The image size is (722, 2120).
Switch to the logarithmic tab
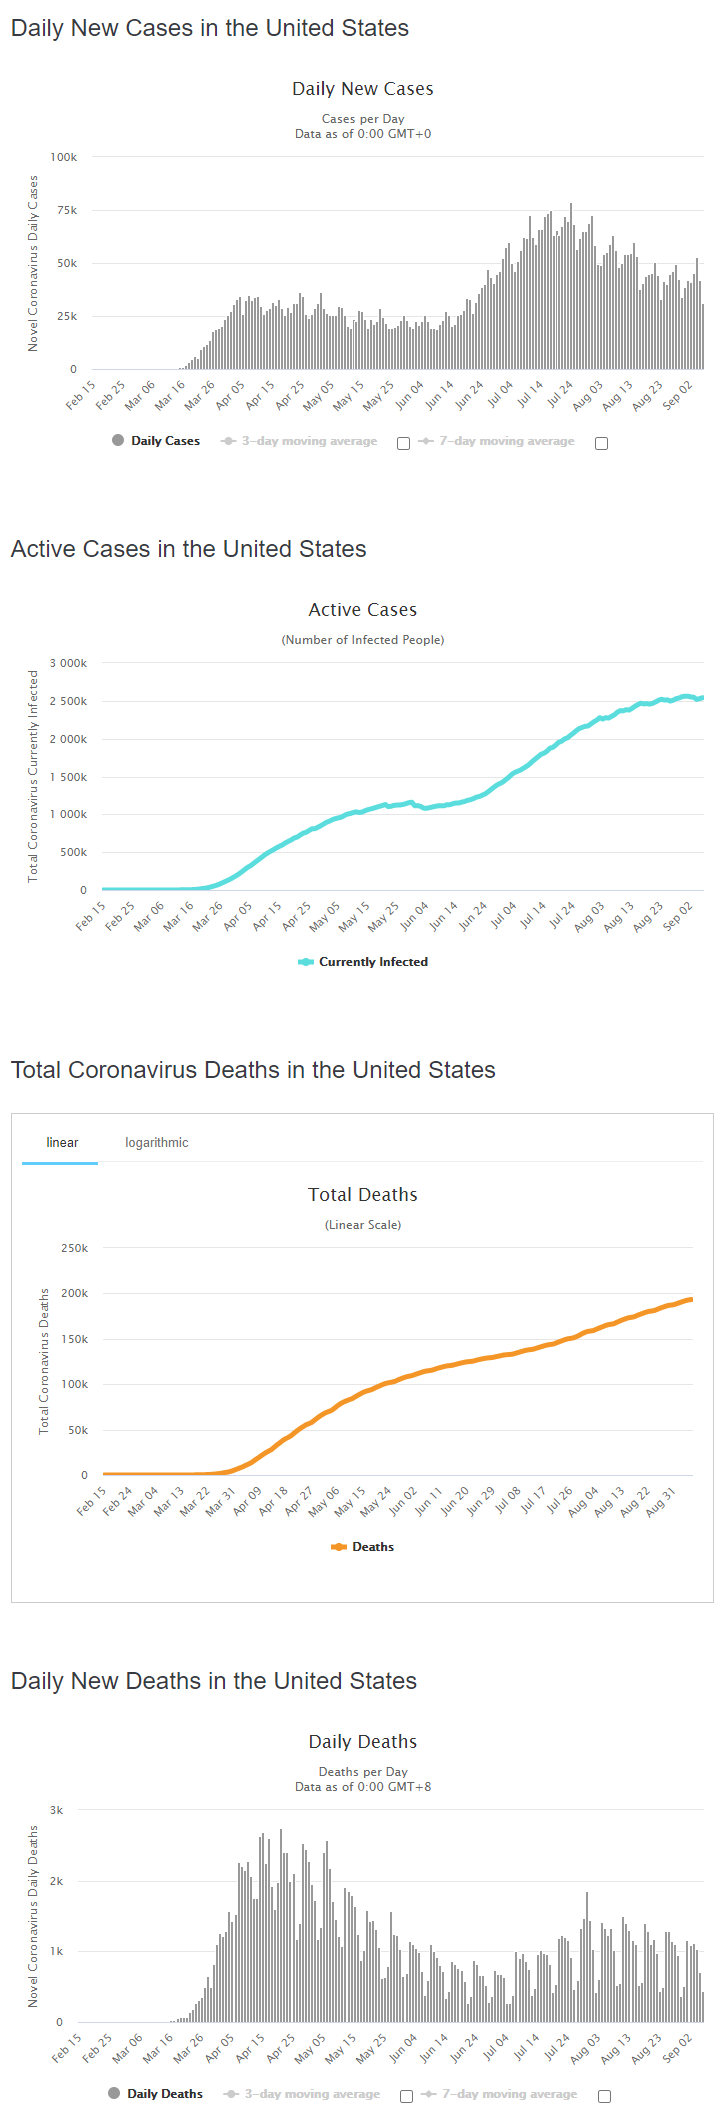tap(156, 1143)
